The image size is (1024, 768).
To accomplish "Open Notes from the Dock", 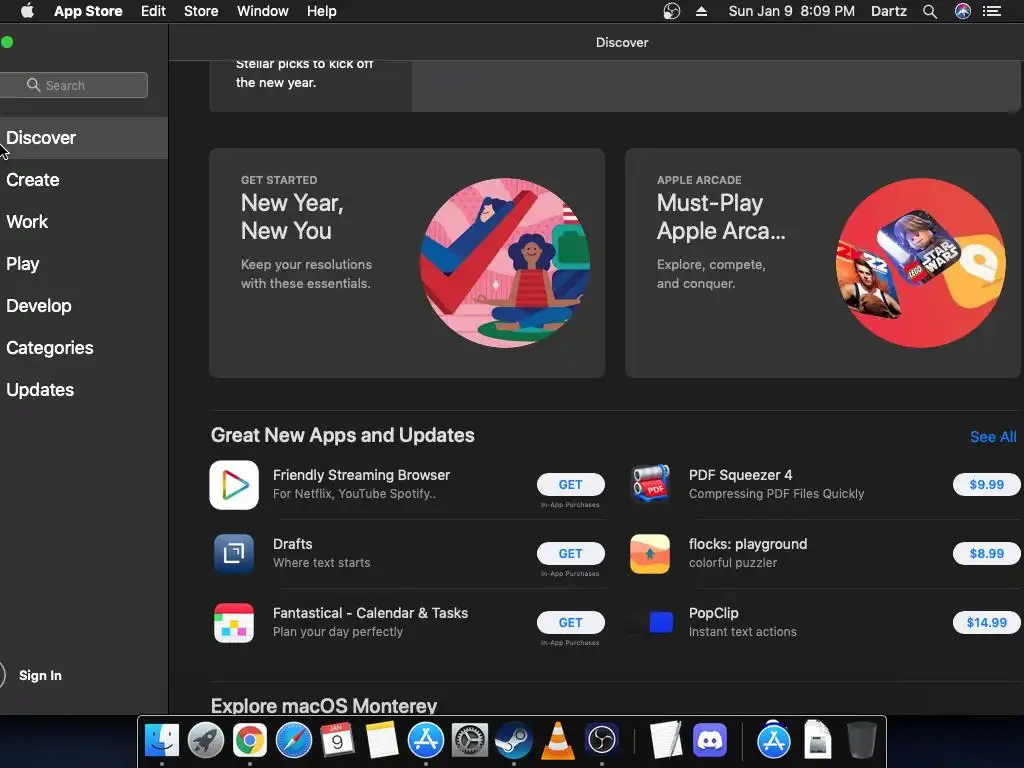I will [x=382, y=741].
